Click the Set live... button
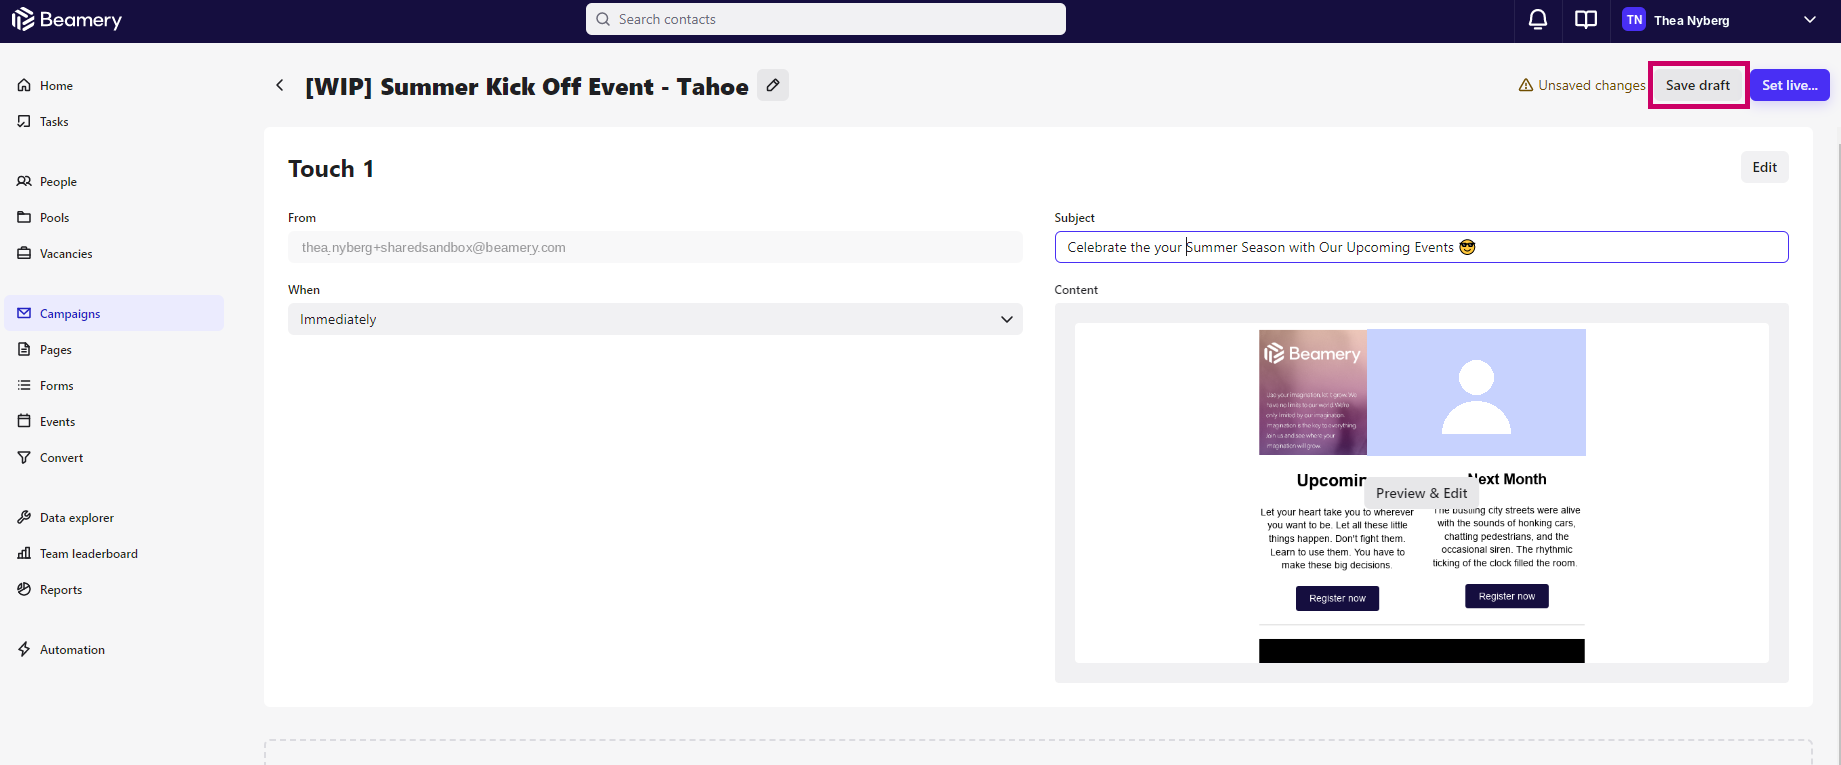1841x765 pixels. pyautogui.click(x=1790, y=85)
